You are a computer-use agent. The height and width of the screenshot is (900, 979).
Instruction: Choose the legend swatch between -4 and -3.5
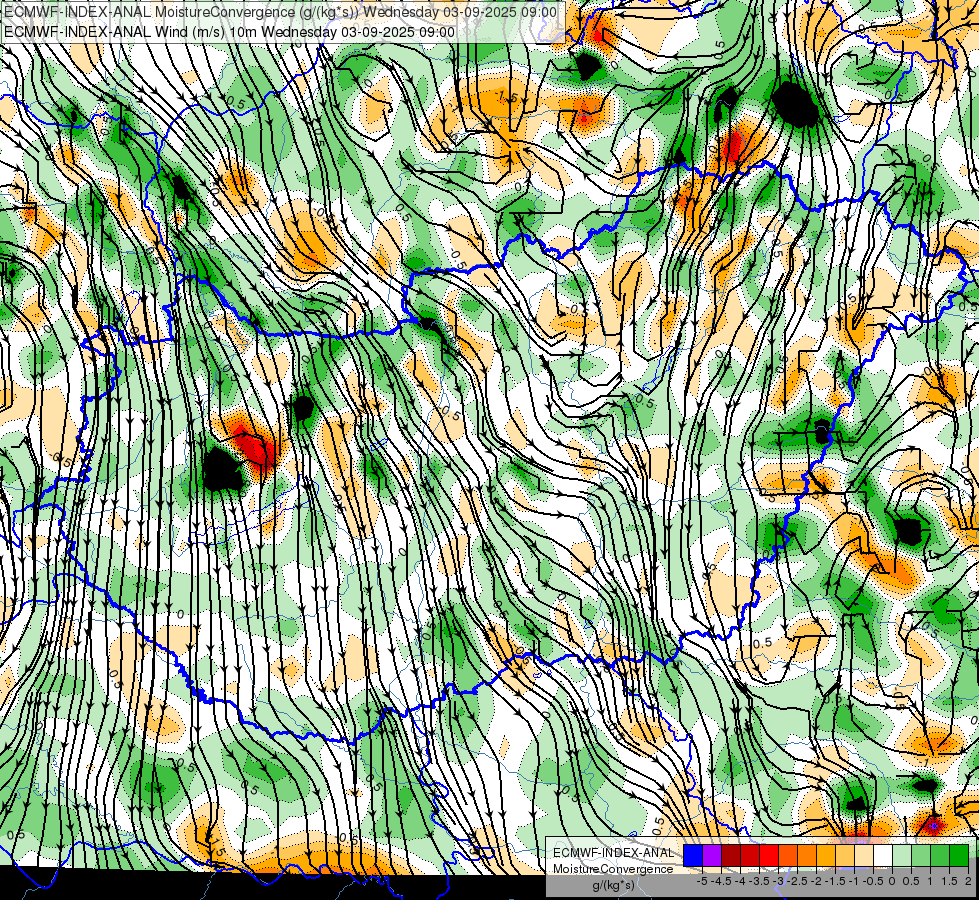click(750, 855)
